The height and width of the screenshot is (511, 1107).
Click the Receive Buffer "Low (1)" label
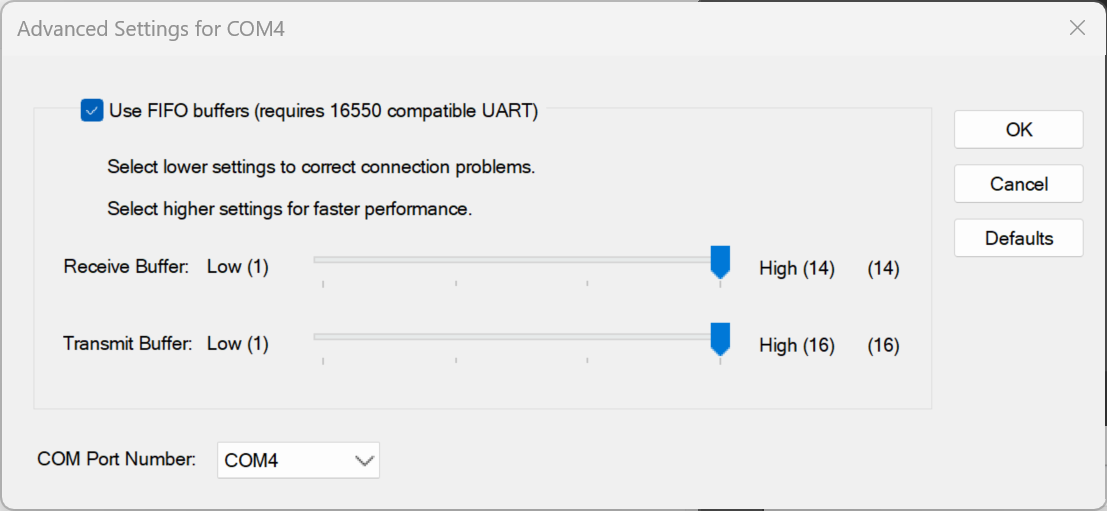238,267
